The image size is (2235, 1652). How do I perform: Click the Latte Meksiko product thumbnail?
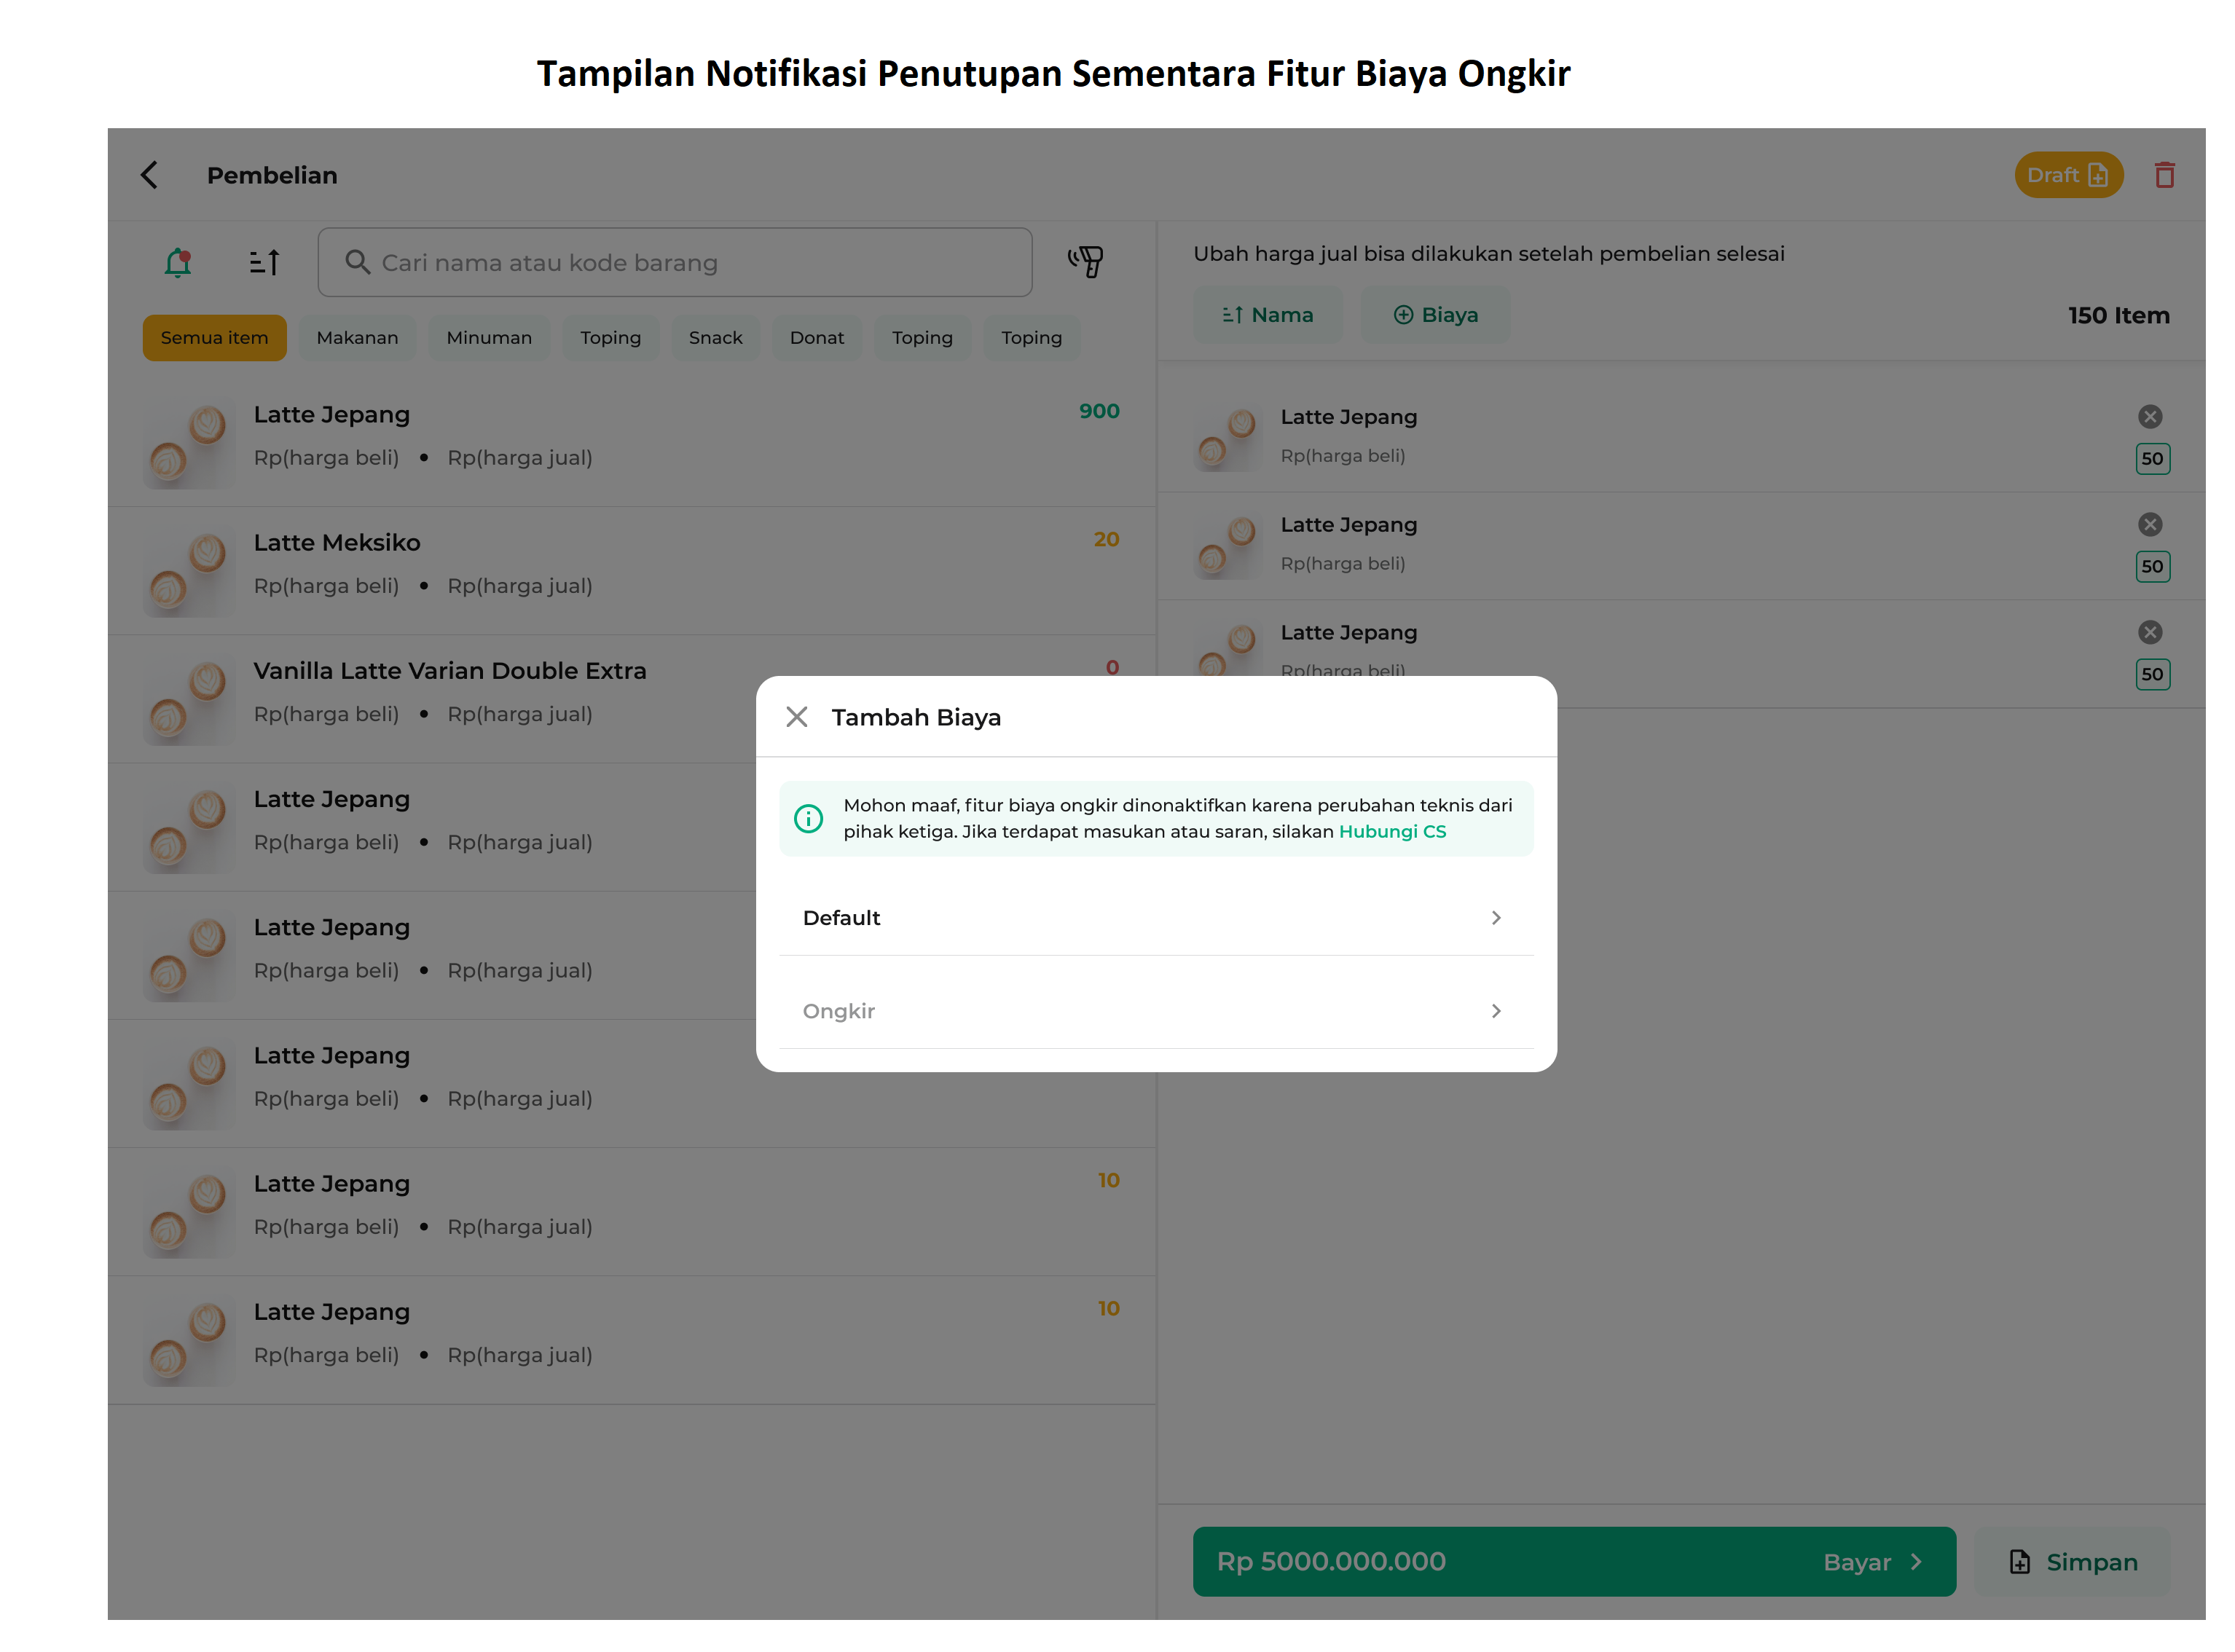pyautogui.click(x=190, y=572)
